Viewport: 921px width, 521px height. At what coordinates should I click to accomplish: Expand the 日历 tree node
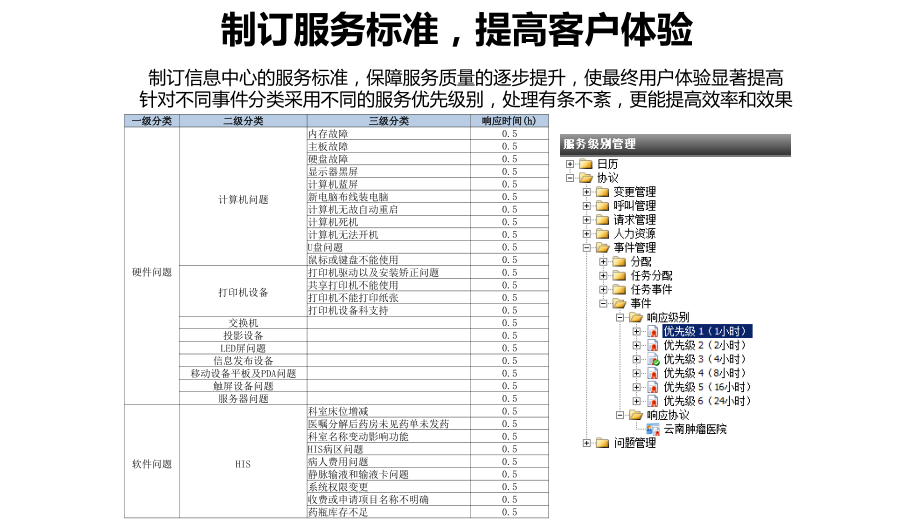570,164
